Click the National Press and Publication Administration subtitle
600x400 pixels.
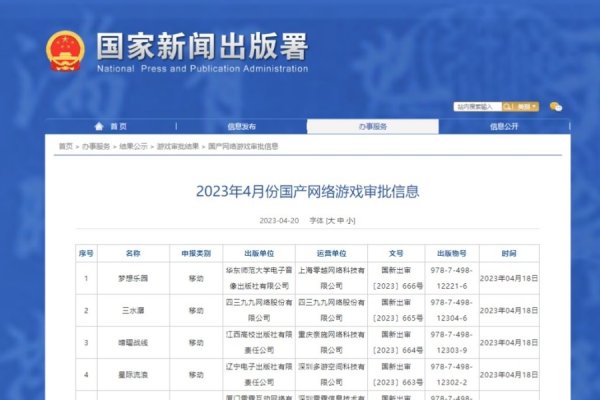[x=202, y=69]
